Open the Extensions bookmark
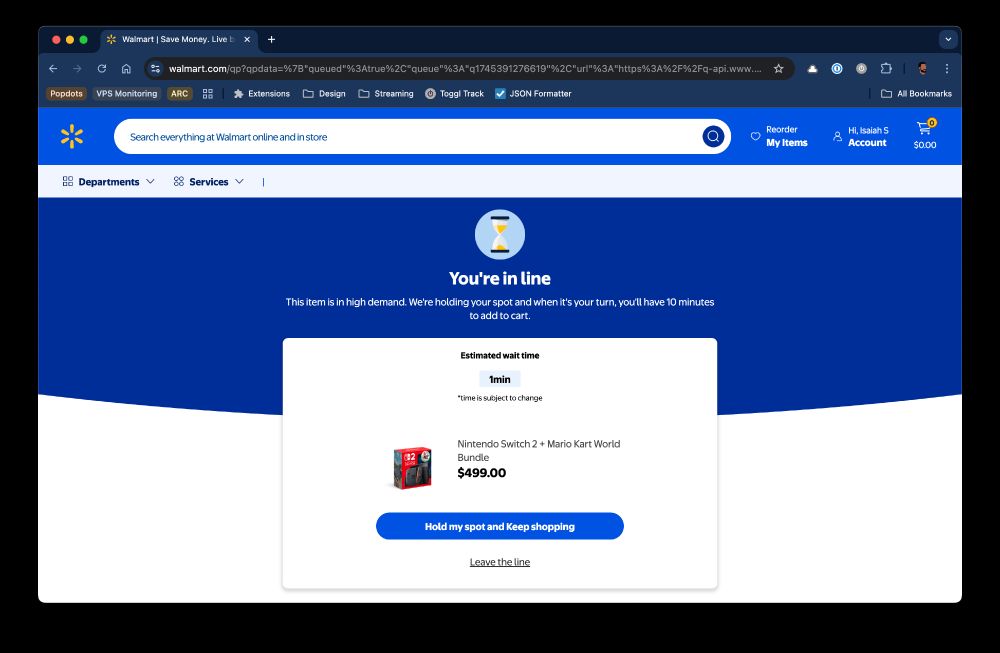Image resolution: width=1000 pixels, height=653 pixels. coord(261,94)
